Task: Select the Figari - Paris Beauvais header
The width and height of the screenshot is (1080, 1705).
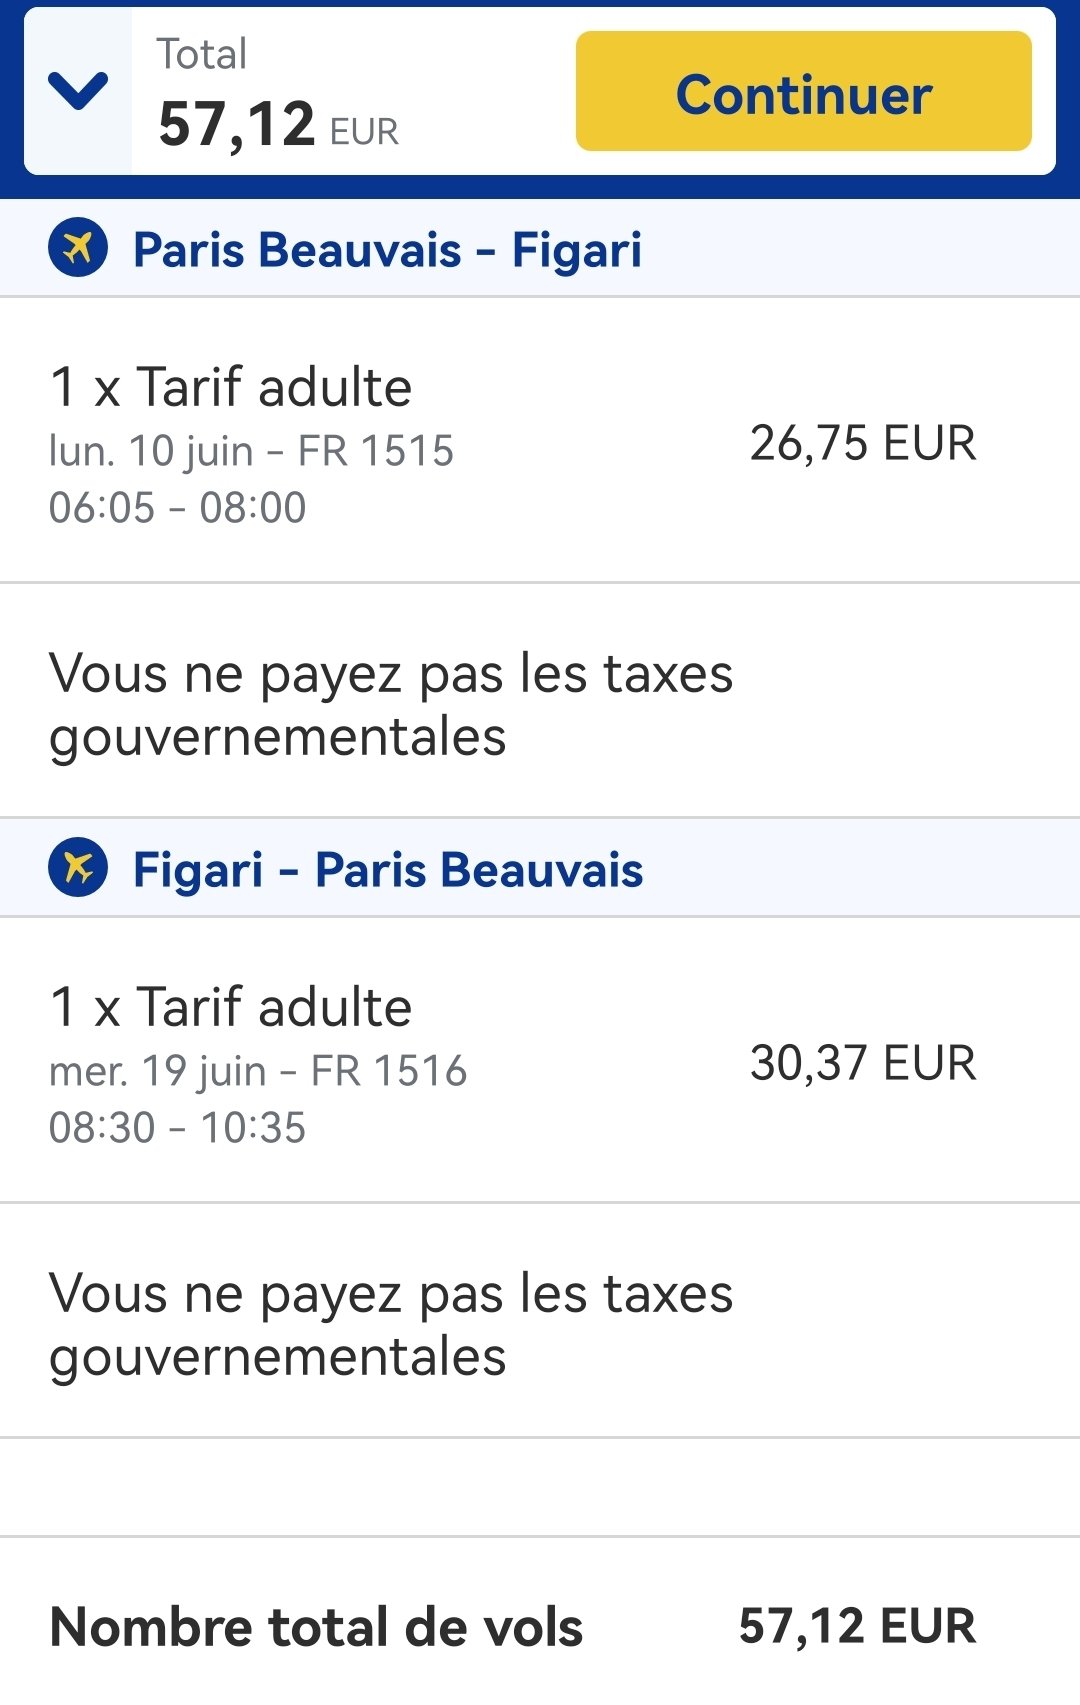Action: pos(540,868)
